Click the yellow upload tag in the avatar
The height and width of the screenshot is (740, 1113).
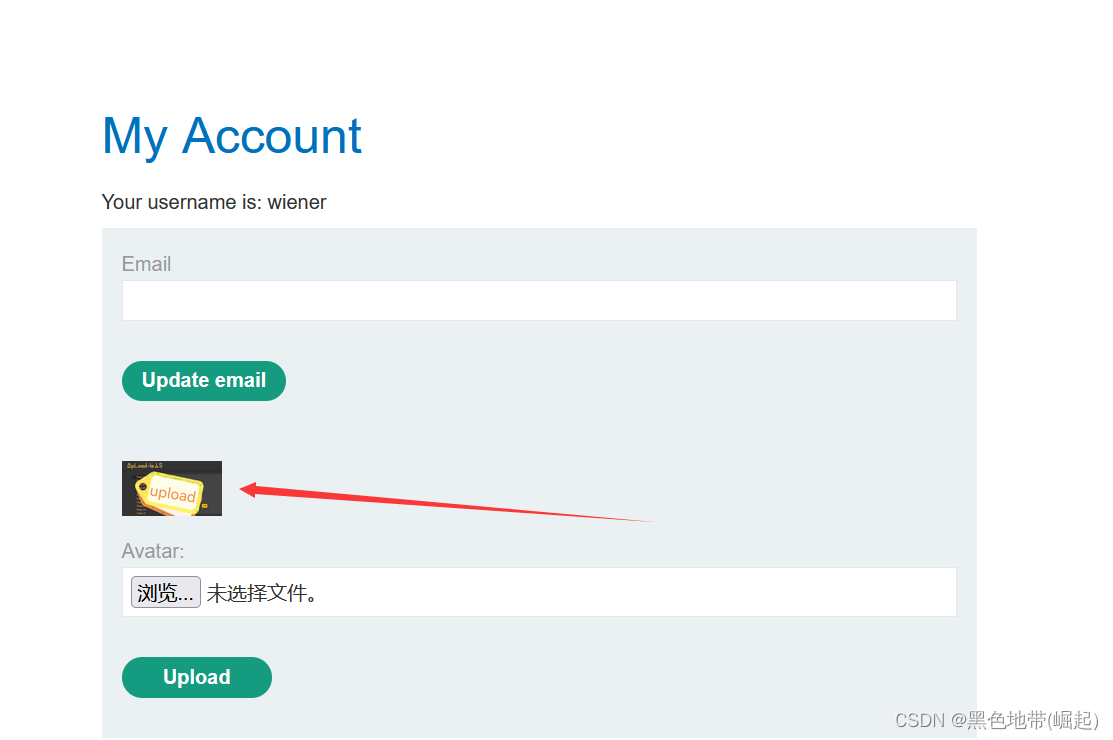coord(170,492)
